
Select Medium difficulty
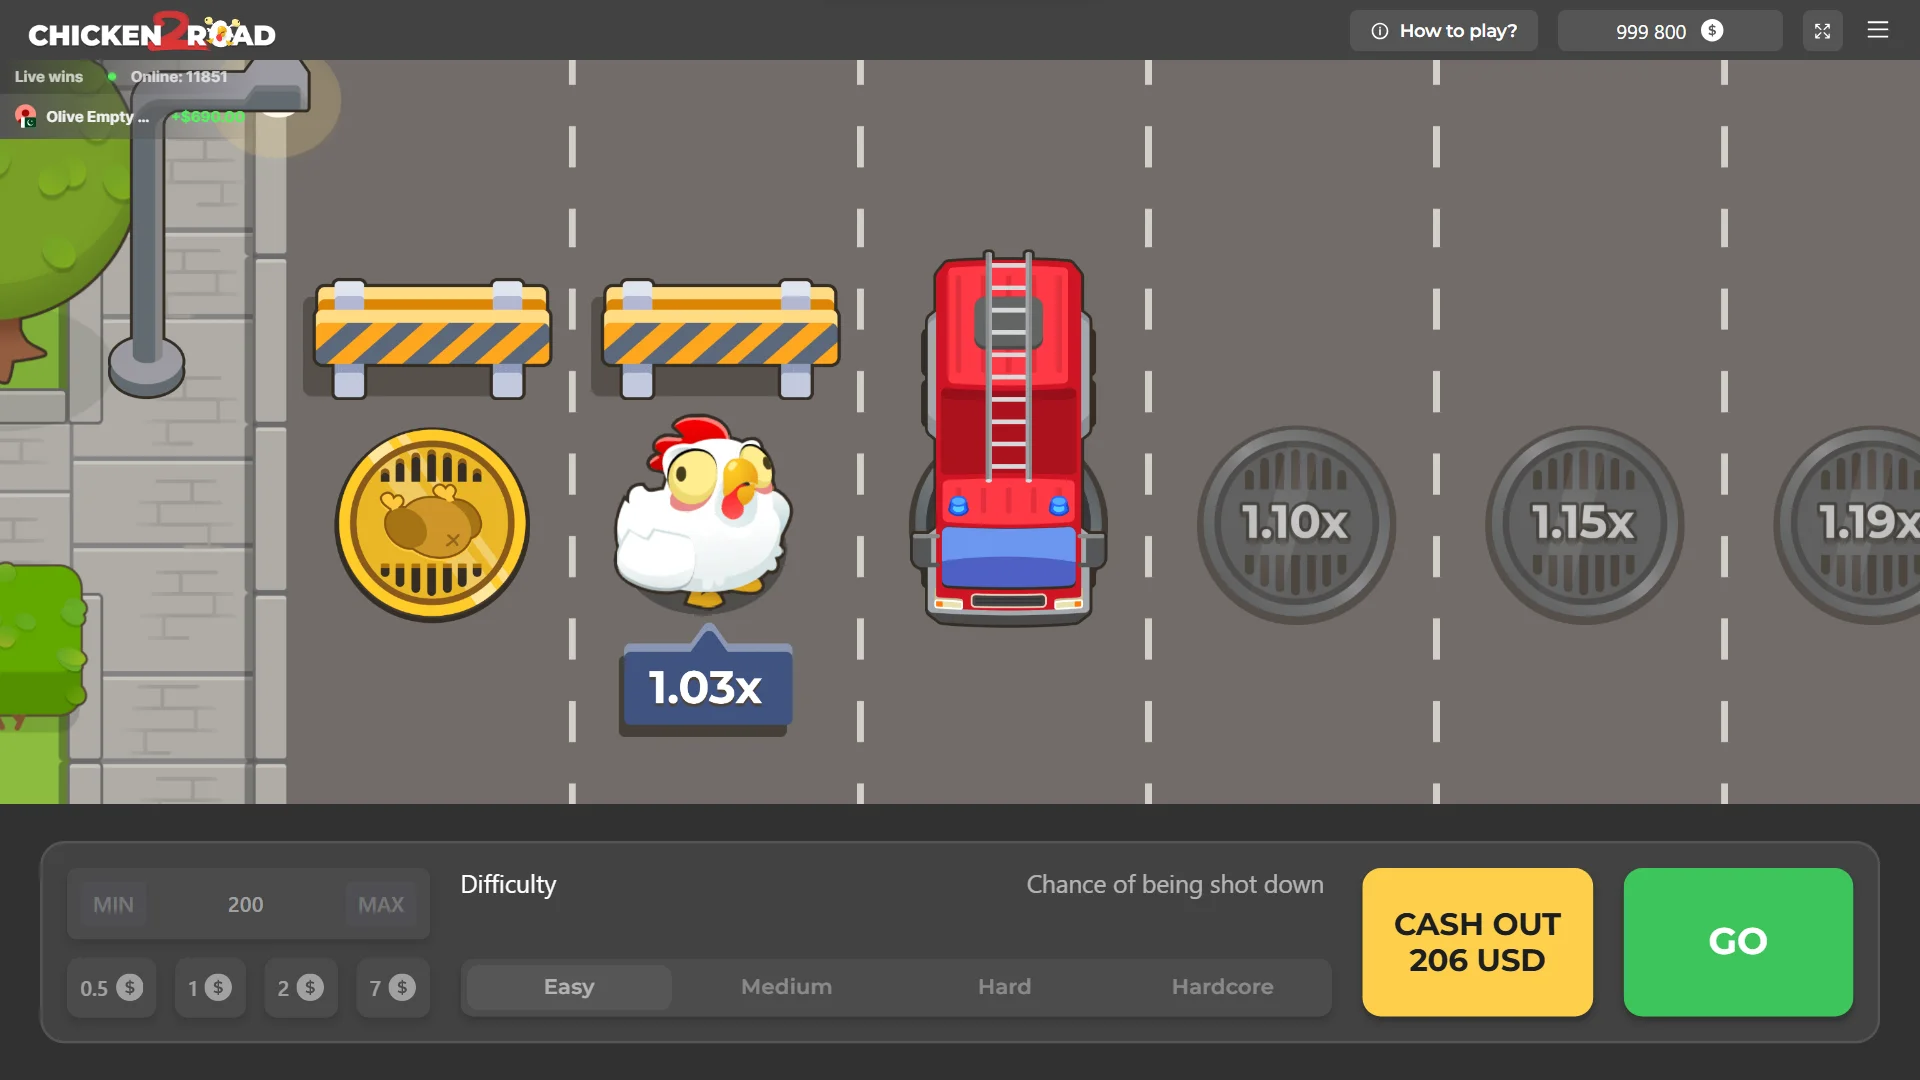point(786,987)
